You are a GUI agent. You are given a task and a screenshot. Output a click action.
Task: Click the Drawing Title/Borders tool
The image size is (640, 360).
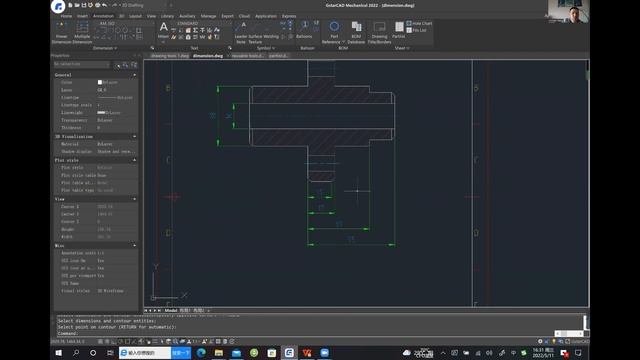(x=379, y=33)
